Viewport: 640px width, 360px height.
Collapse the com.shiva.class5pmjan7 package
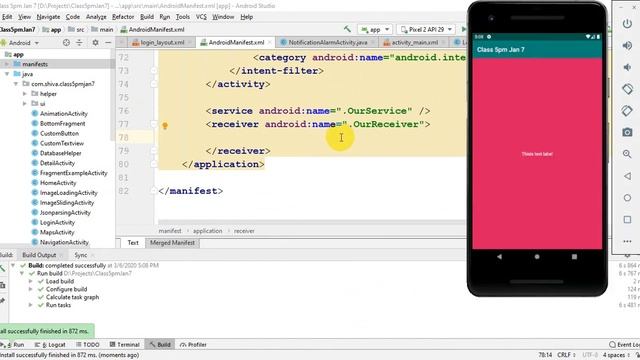pyautogui.click(x=16, y=84)
